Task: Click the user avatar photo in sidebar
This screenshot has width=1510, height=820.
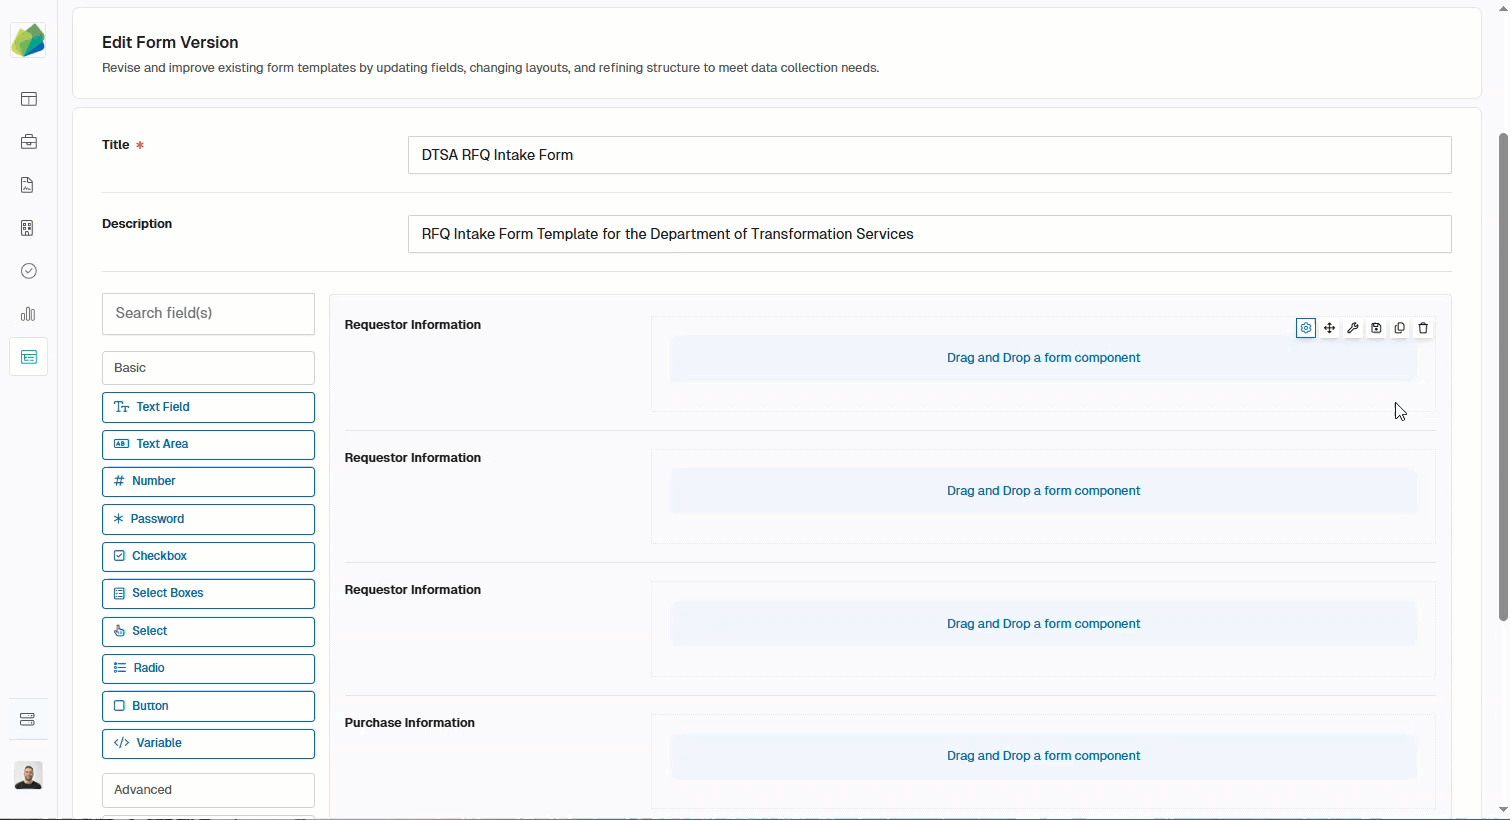Action: pos(29,776)
